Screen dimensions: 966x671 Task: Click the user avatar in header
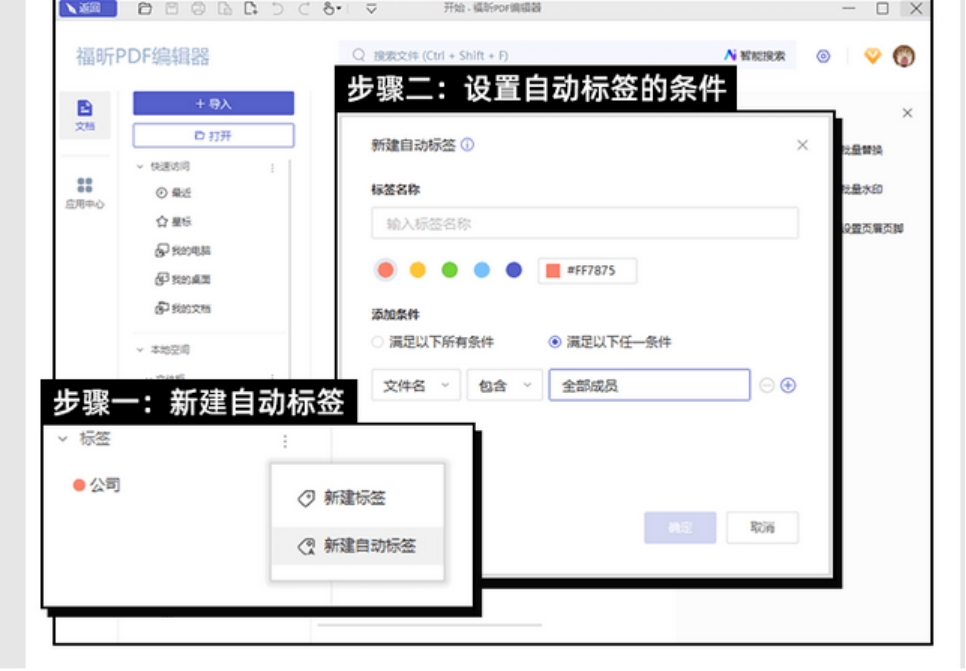903,57
